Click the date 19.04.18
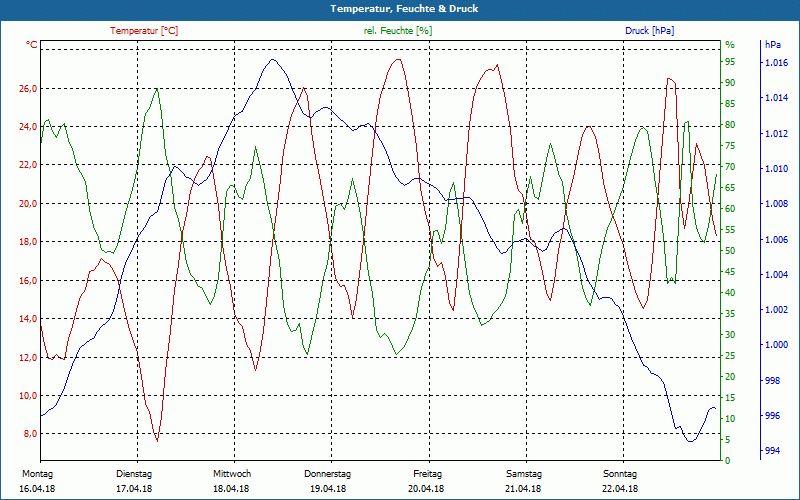800x500 pixels. 328,489
